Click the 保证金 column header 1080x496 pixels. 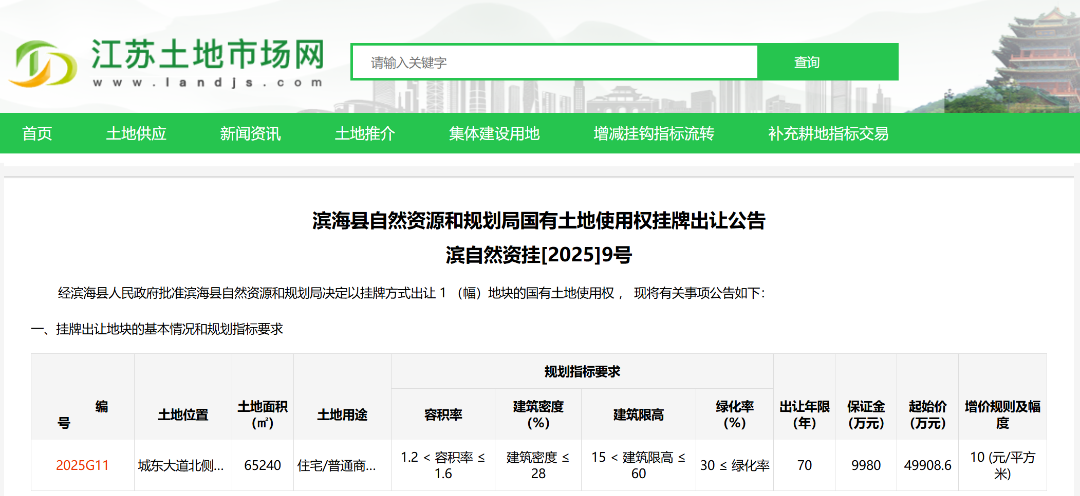click(866, 414)
